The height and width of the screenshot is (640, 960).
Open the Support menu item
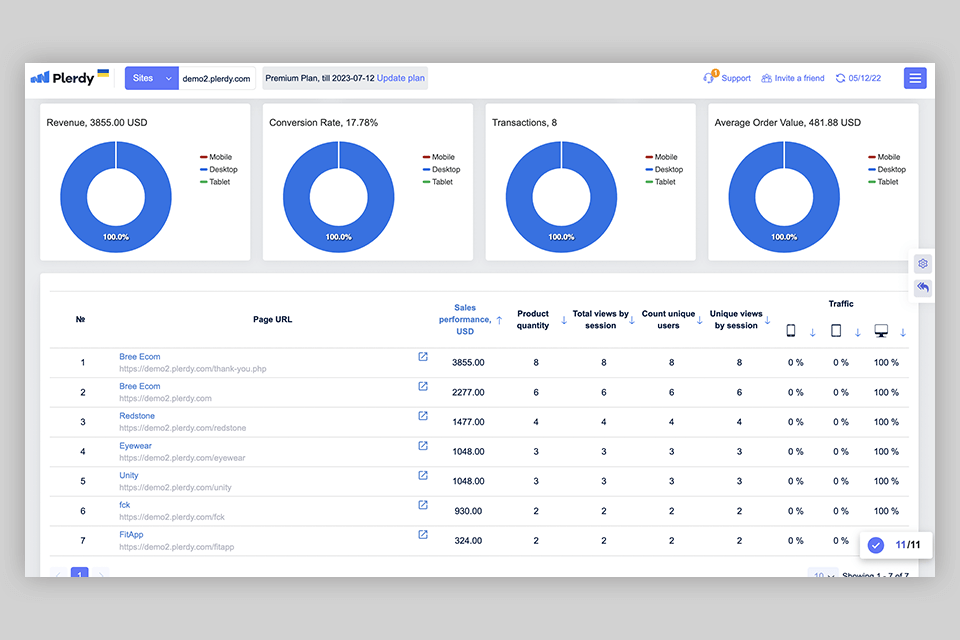coord(728,78)
